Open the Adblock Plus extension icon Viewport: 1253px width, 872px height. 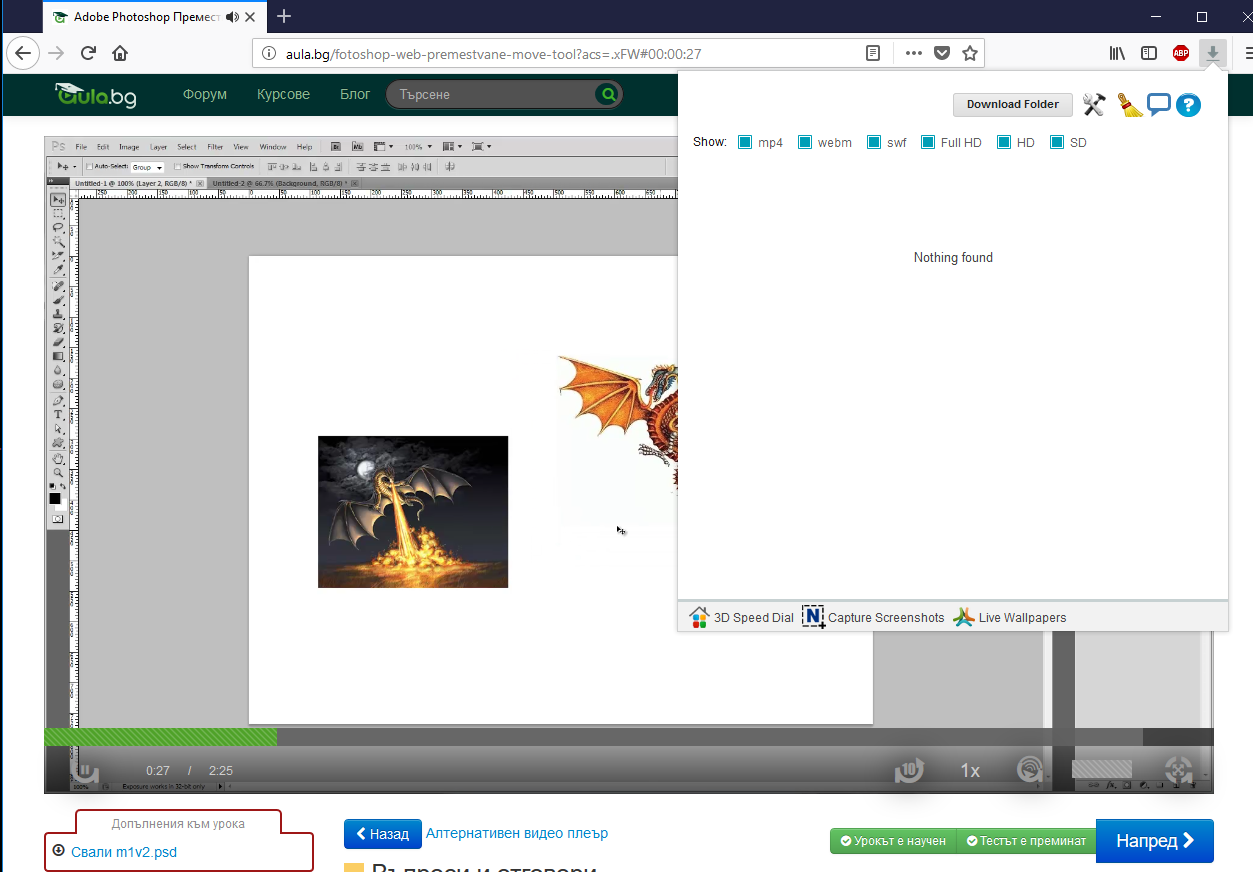pos(1181,53)
